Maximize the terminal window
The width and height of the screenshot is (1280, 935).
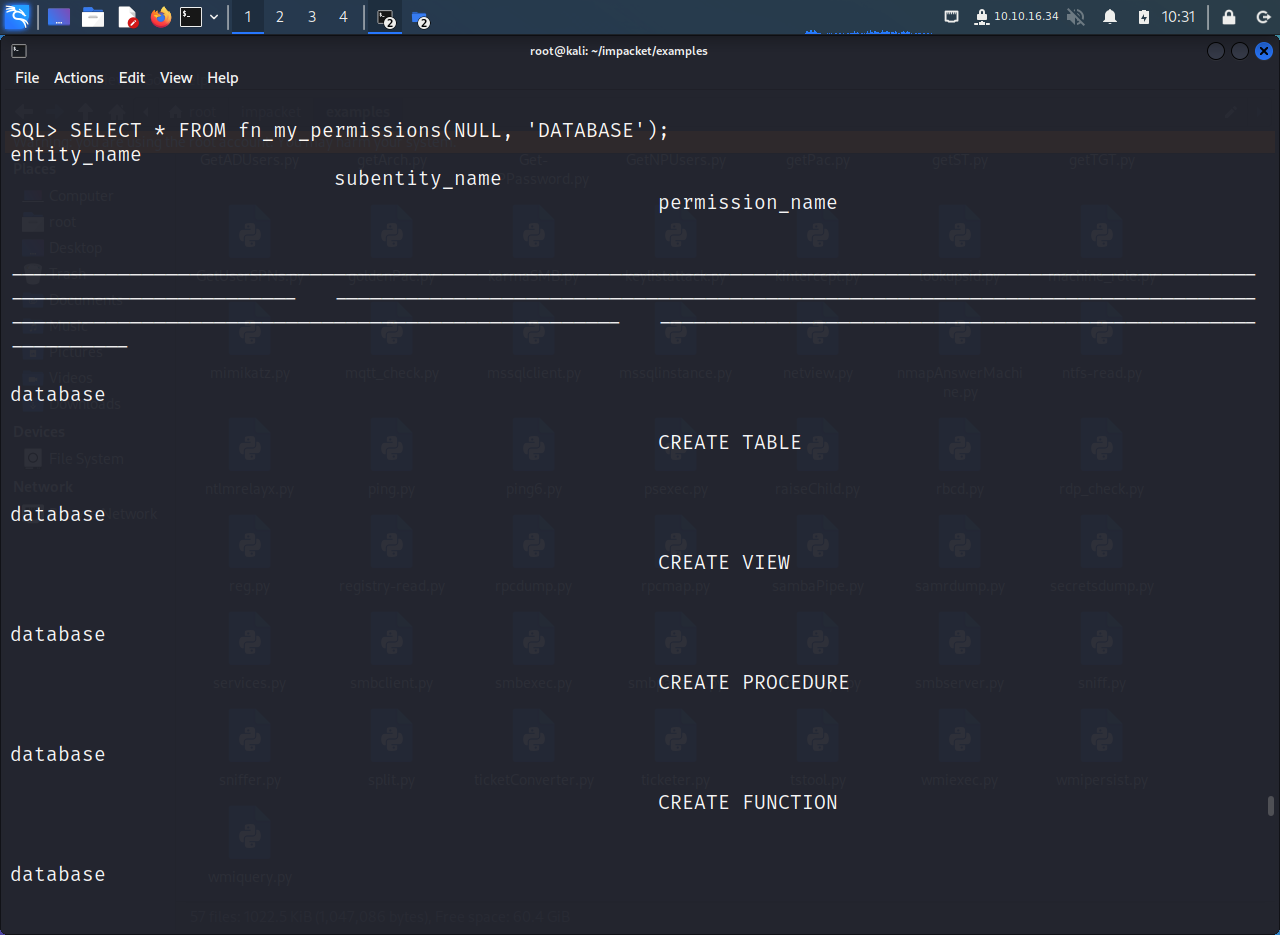tap(1240, 51)
